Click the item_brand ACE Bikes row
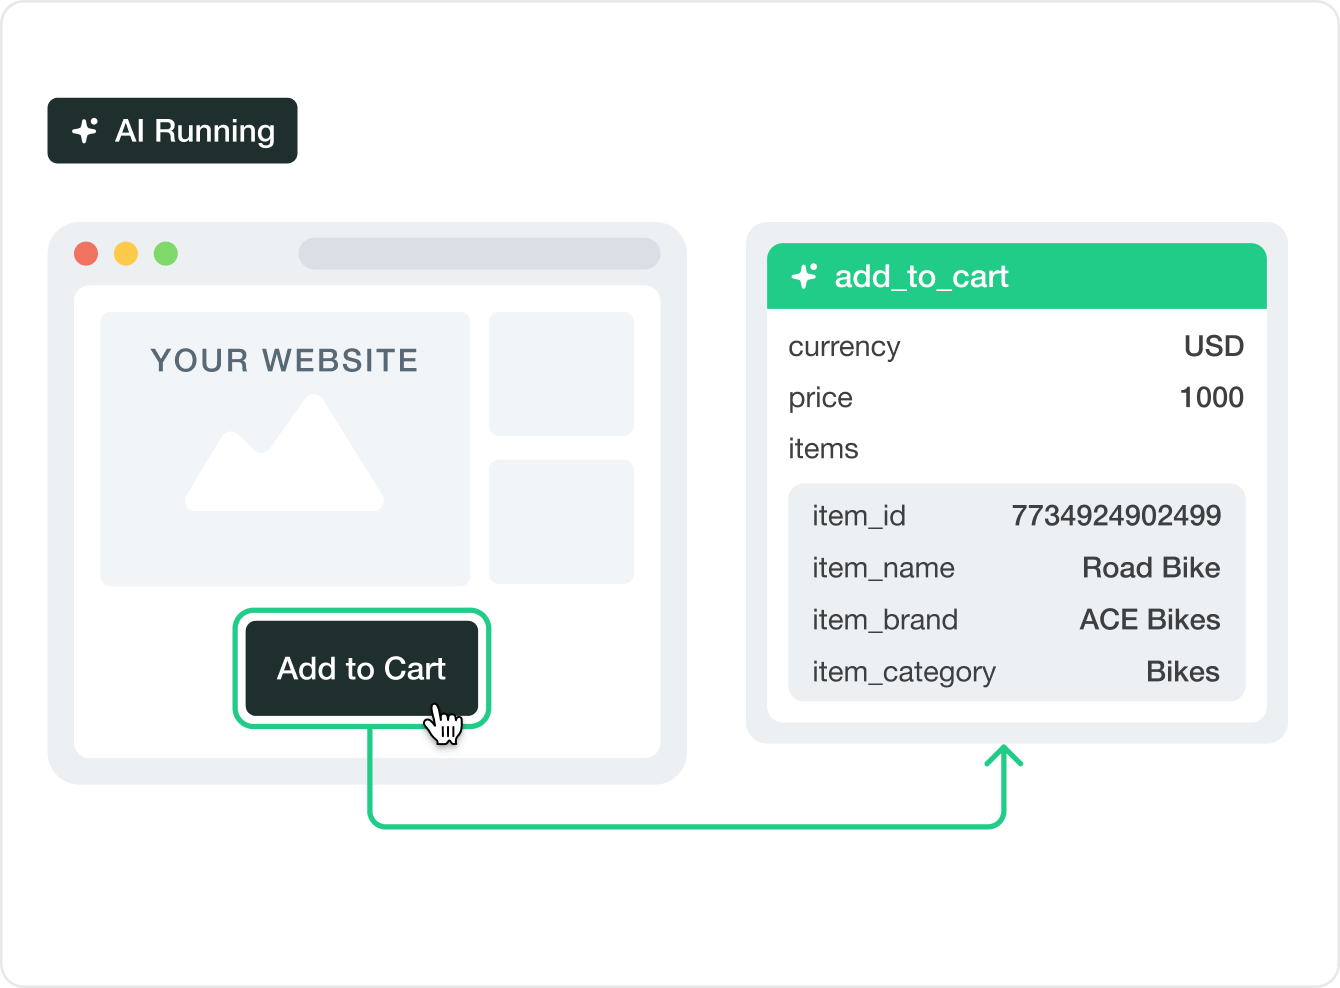The width and height of the screenshot is (1340, 988). 1016,620
